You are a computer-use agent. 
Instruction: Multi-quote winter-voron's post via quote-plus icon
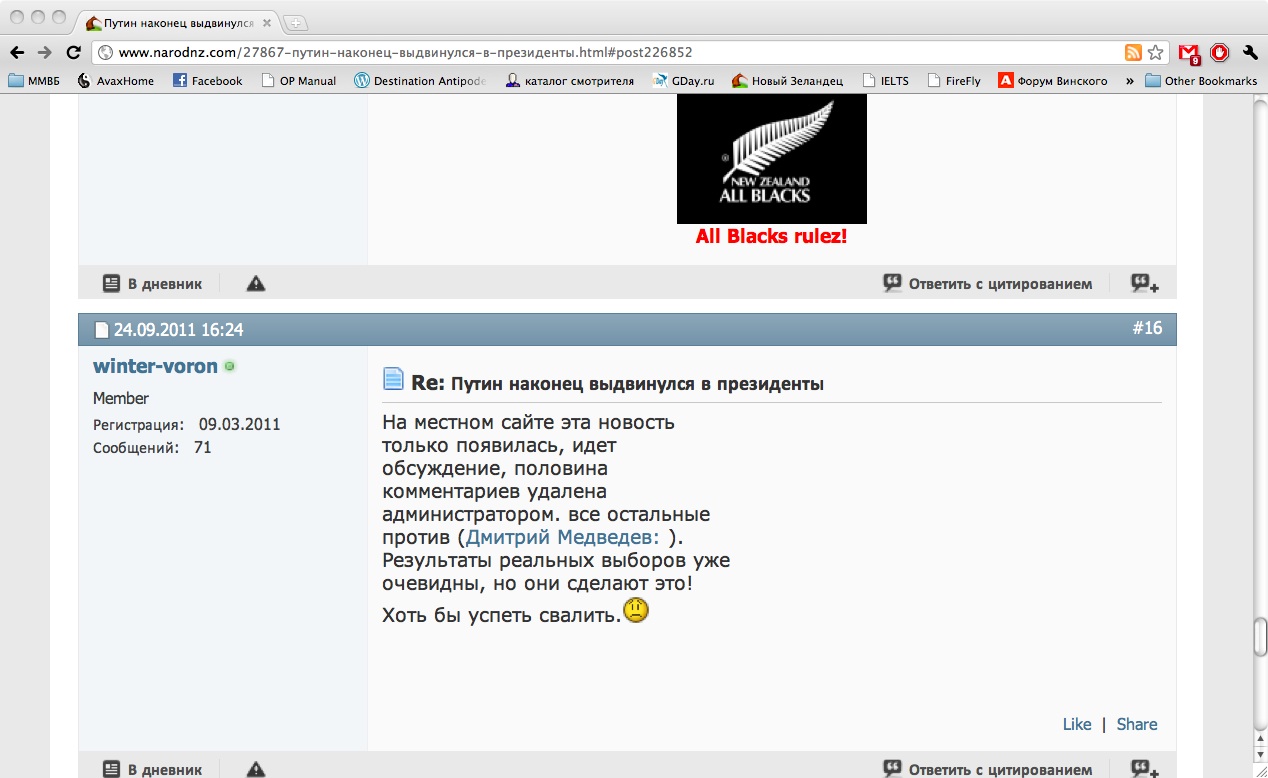pos(1145,770)
